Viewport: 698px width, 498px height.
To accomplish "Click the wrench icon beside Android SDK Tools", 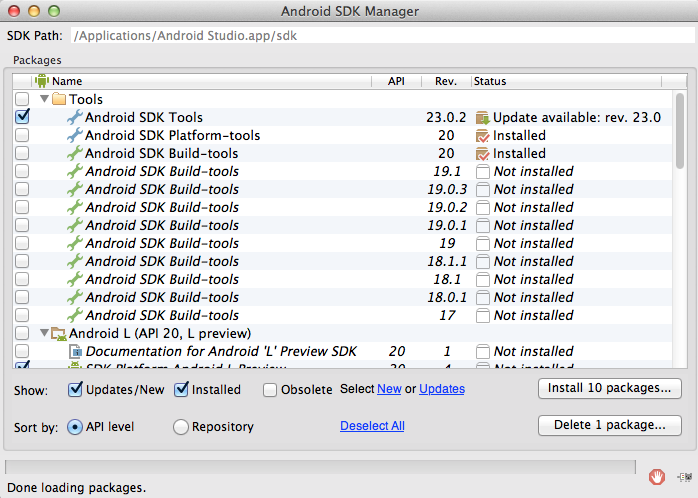I will (74, 117).
